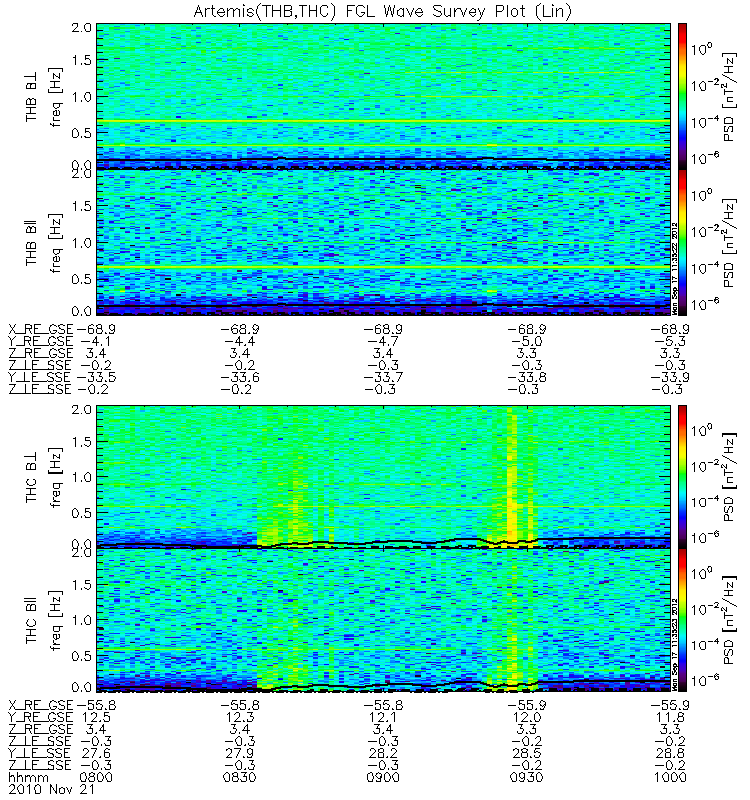Click the Y_LE_SSE value '-33.5'
This screenshot has width=750, height=800.
[96, 378]
